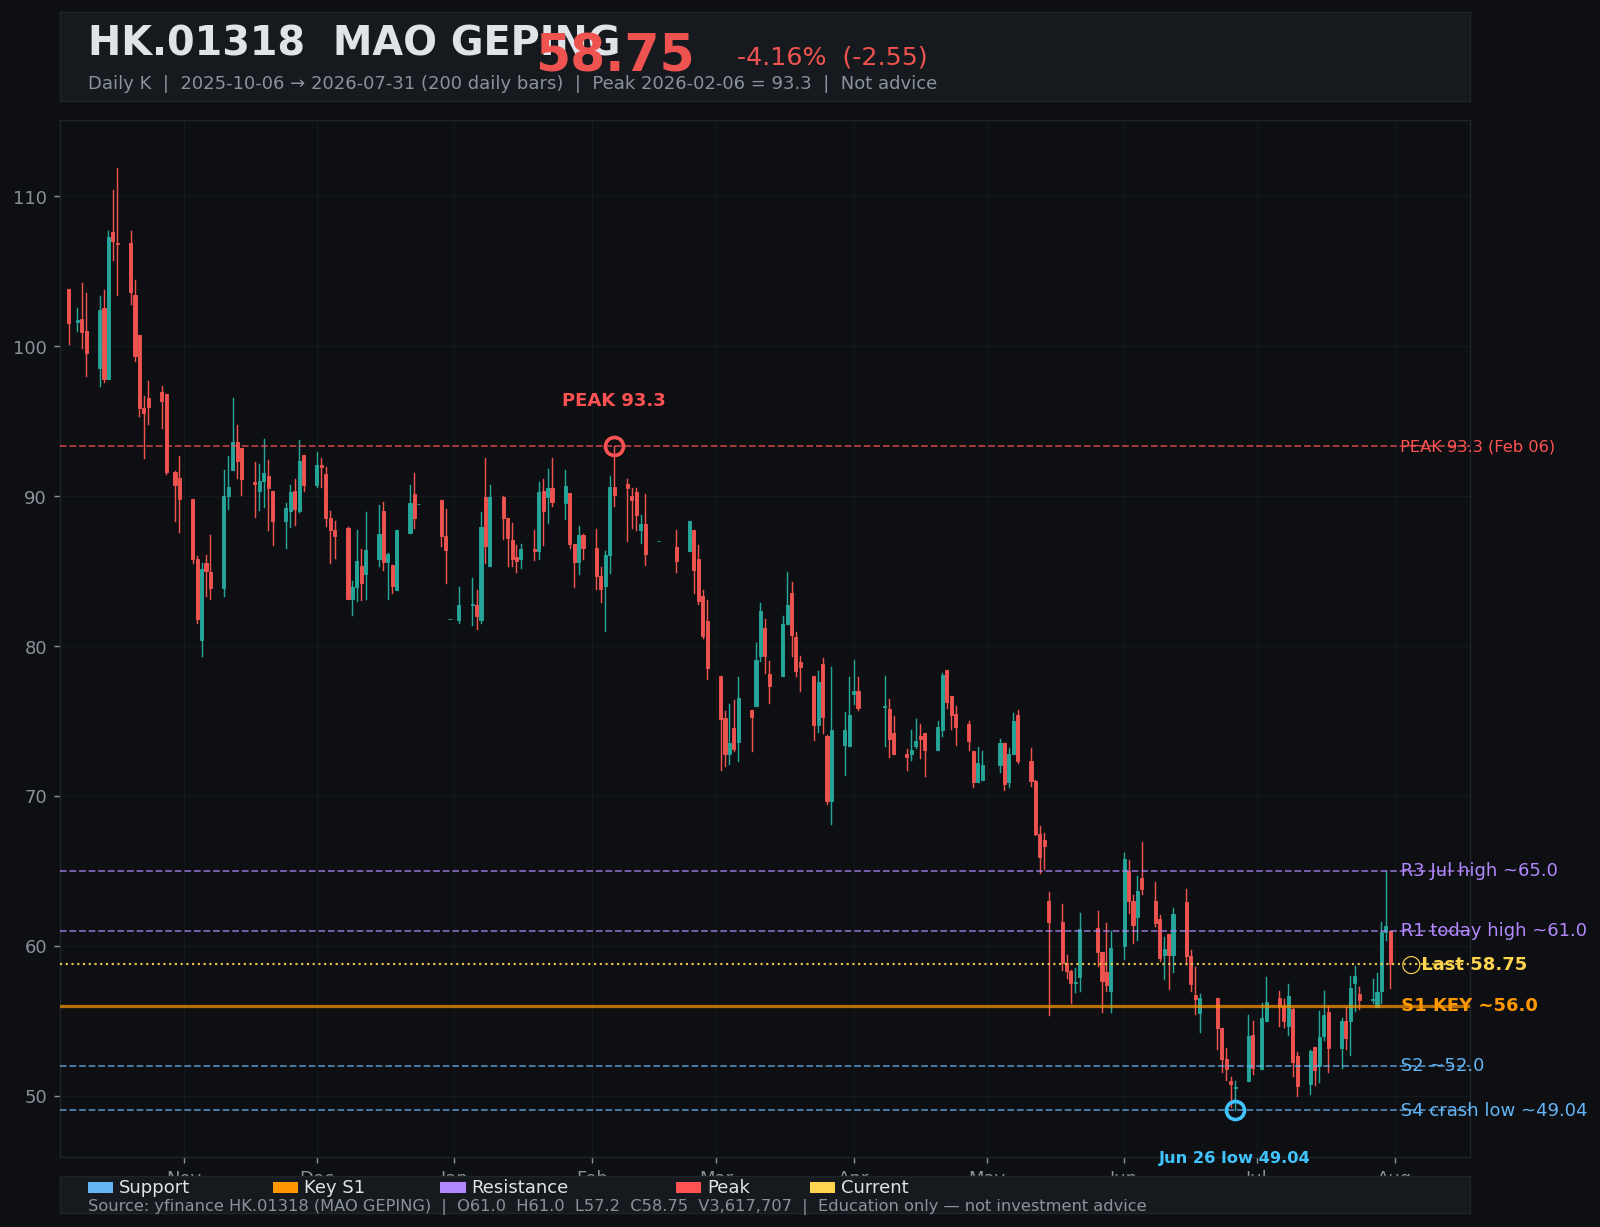Screen dimensions: 1600x1227
Task: Click the blue Support legend color swatch
Action: click(x=100, y=1188)
